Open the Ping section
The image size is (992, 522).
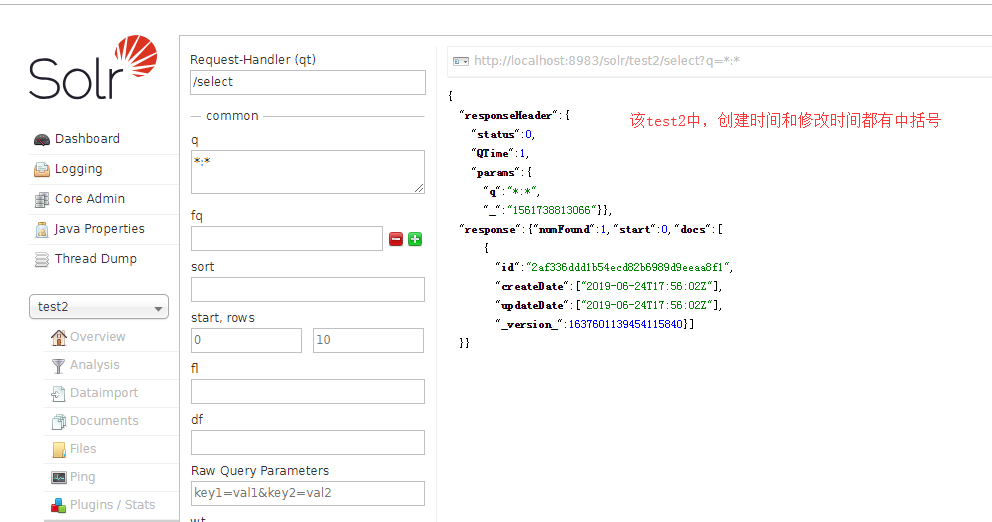82,476
